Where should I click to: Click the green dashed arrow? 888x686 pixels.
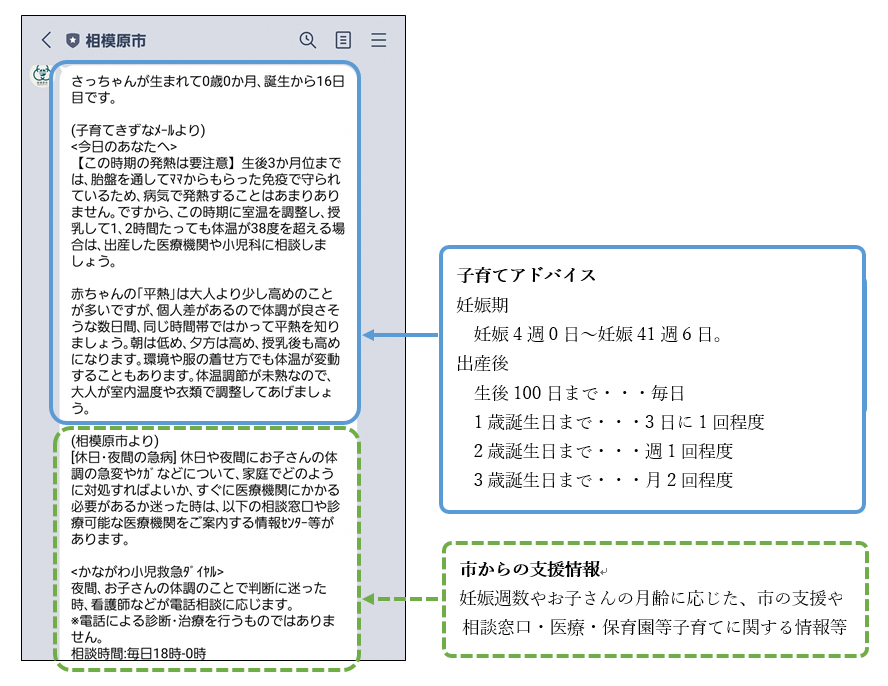(402, 600)
